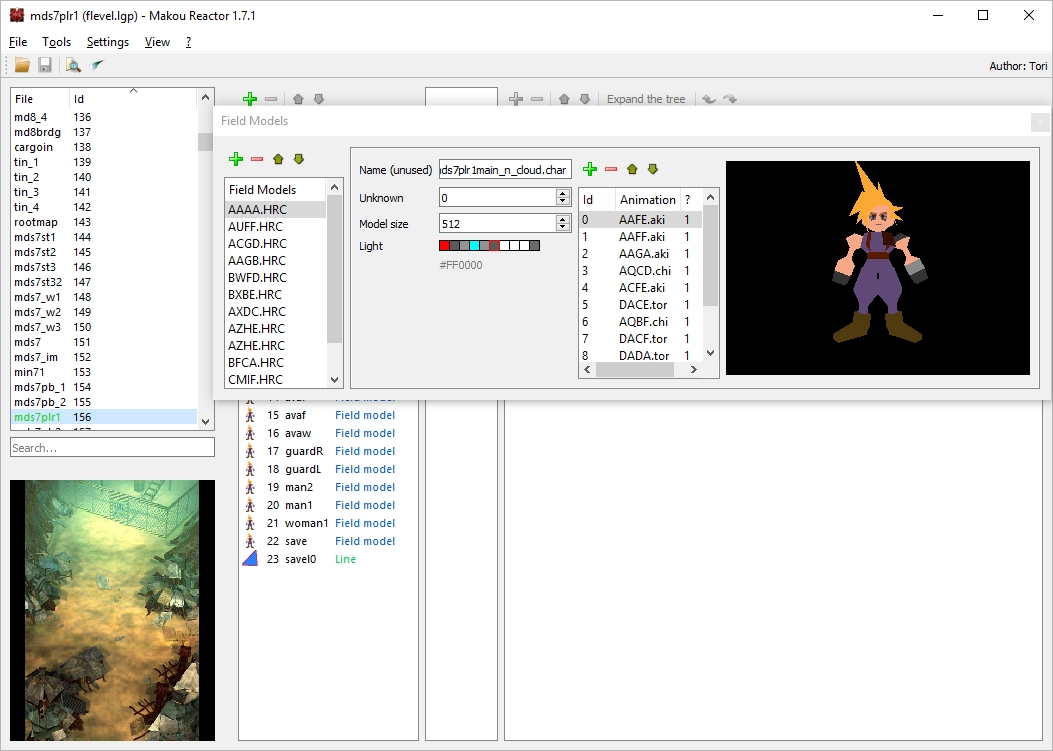
Task: Add a field model with the green plus
Action: 236,159
